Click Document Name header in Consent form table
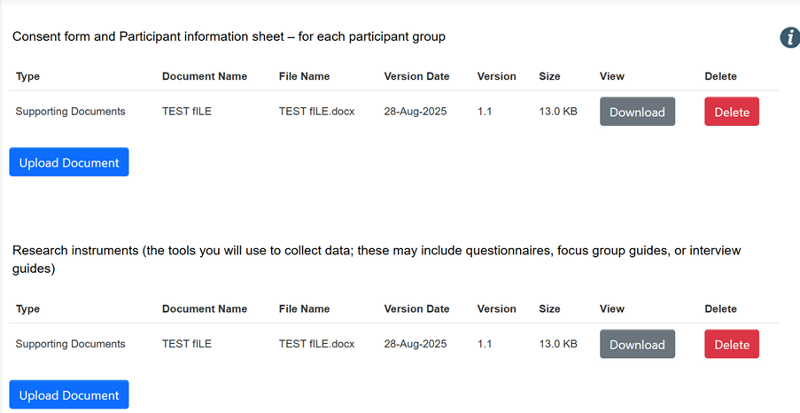 tap(204, 76)
